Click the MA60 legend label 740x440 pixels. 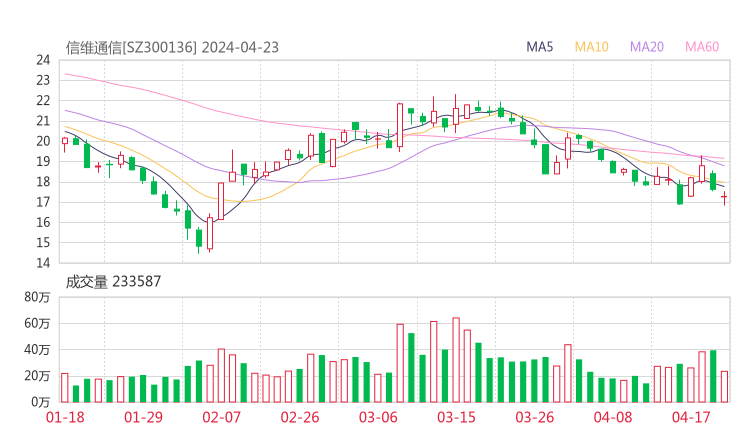702,47
